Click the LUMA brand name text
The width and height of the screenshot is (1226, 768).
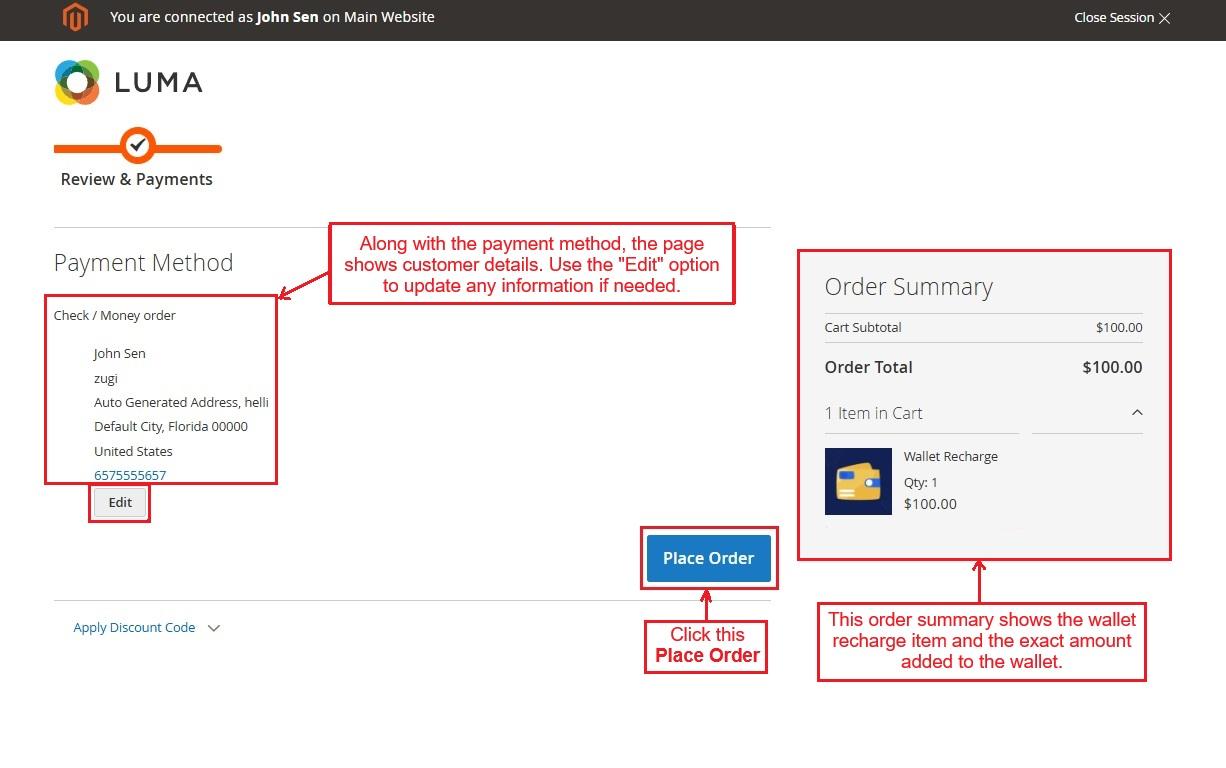[158, 83]
